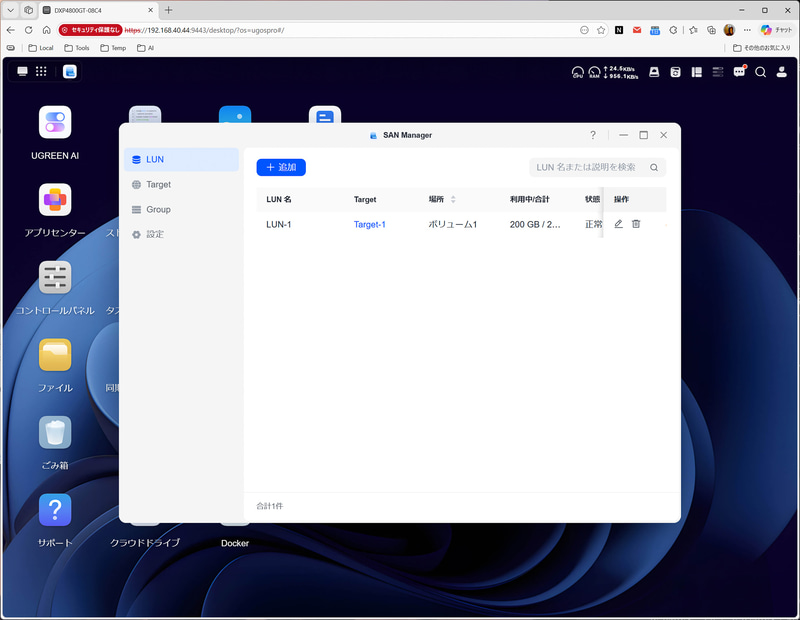Image resolution: width=800 pixels, height=620 pixels.
Task: Open the NAS top bar panel layout icon
Action: (x=696, y=72)
